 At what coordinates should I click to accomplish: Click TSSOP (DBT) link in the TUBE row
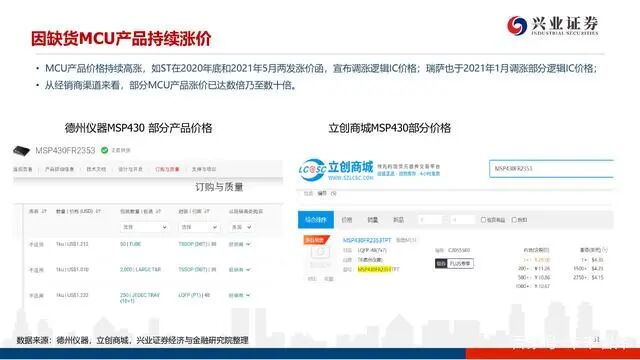click(197, 244)
